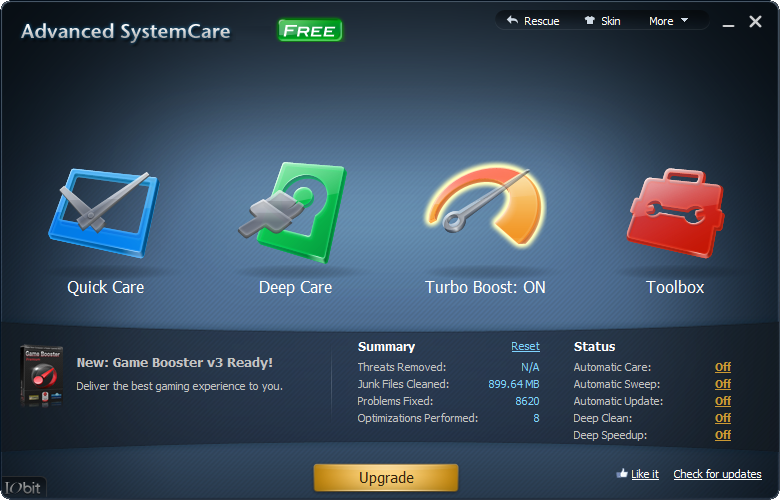This screenshot has height=500, width=780.
Task: Expand the More dropdown menu
Action: (x=669, y=21)
